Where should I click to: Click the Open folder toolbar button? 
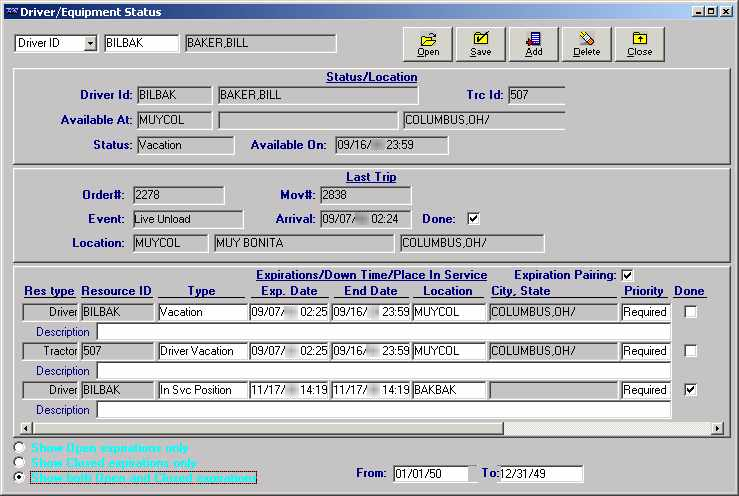(x=428, y=43)
